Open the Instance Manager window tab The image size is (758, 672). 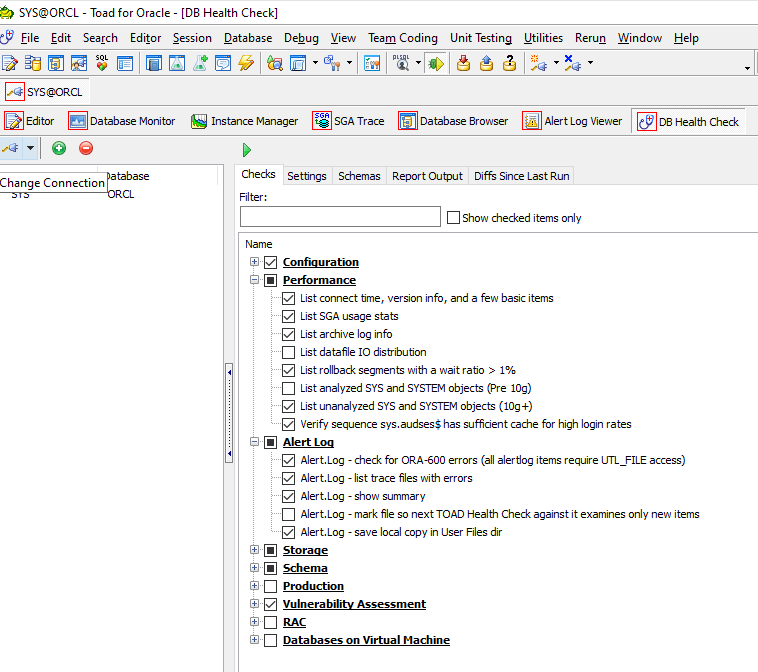click(245, 121)
